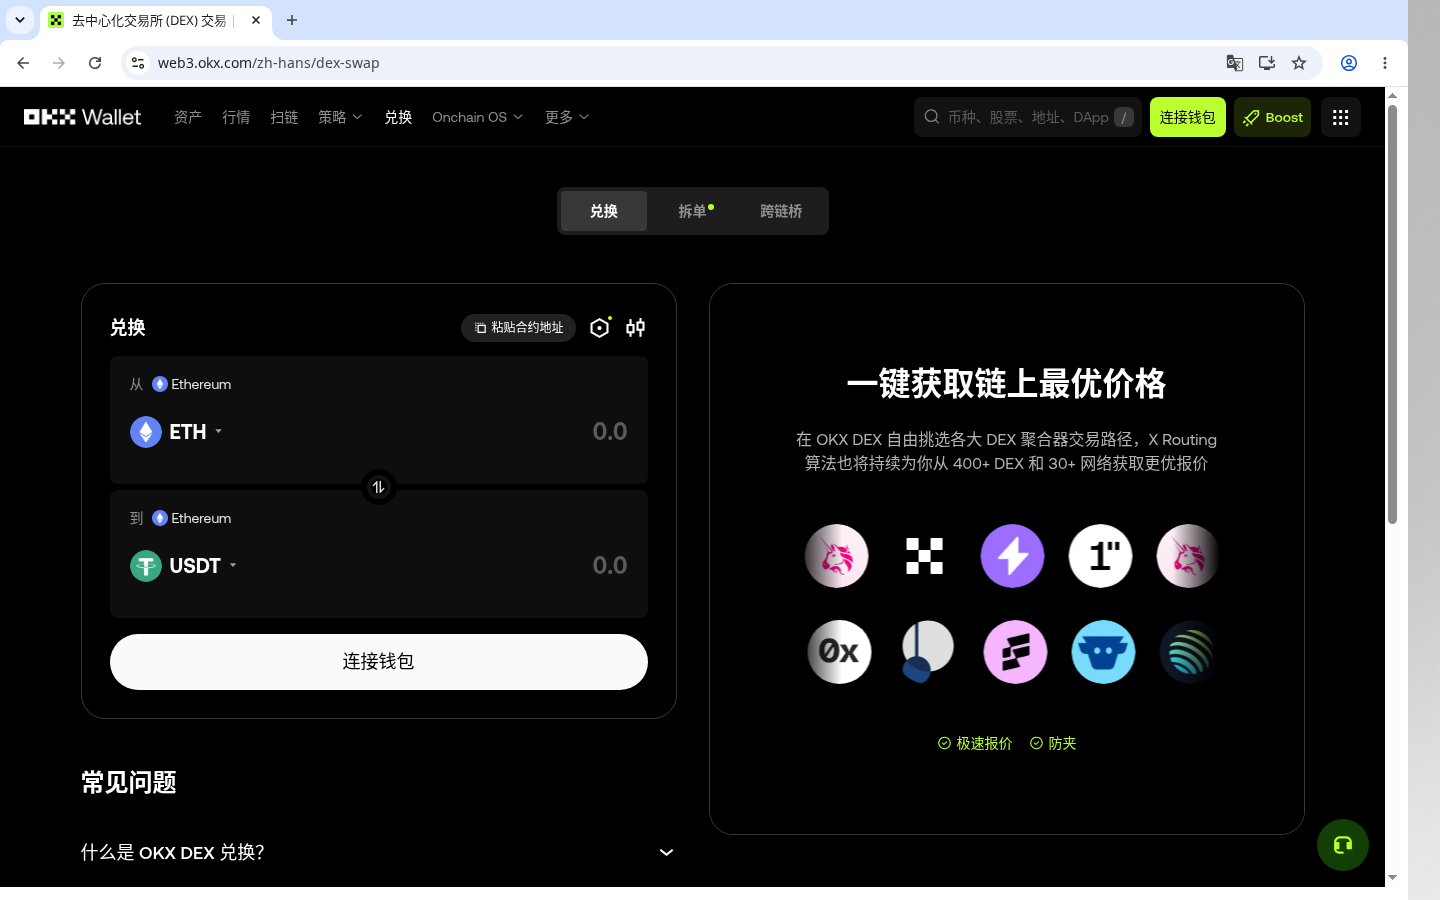This screenshot has height=900, width=1440.
Task: Click the pink S-shaped DEX icon
Action: (x=1015, y=652)
